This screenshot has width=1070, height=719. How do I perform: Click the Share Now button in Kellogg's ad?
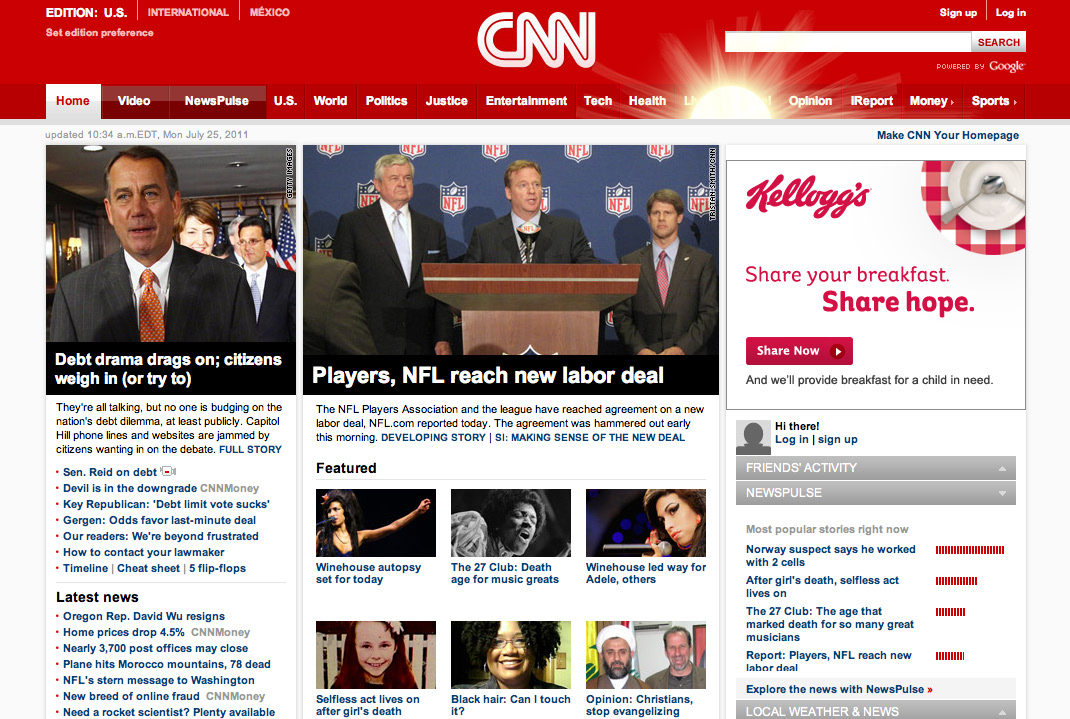coord(799,351)
